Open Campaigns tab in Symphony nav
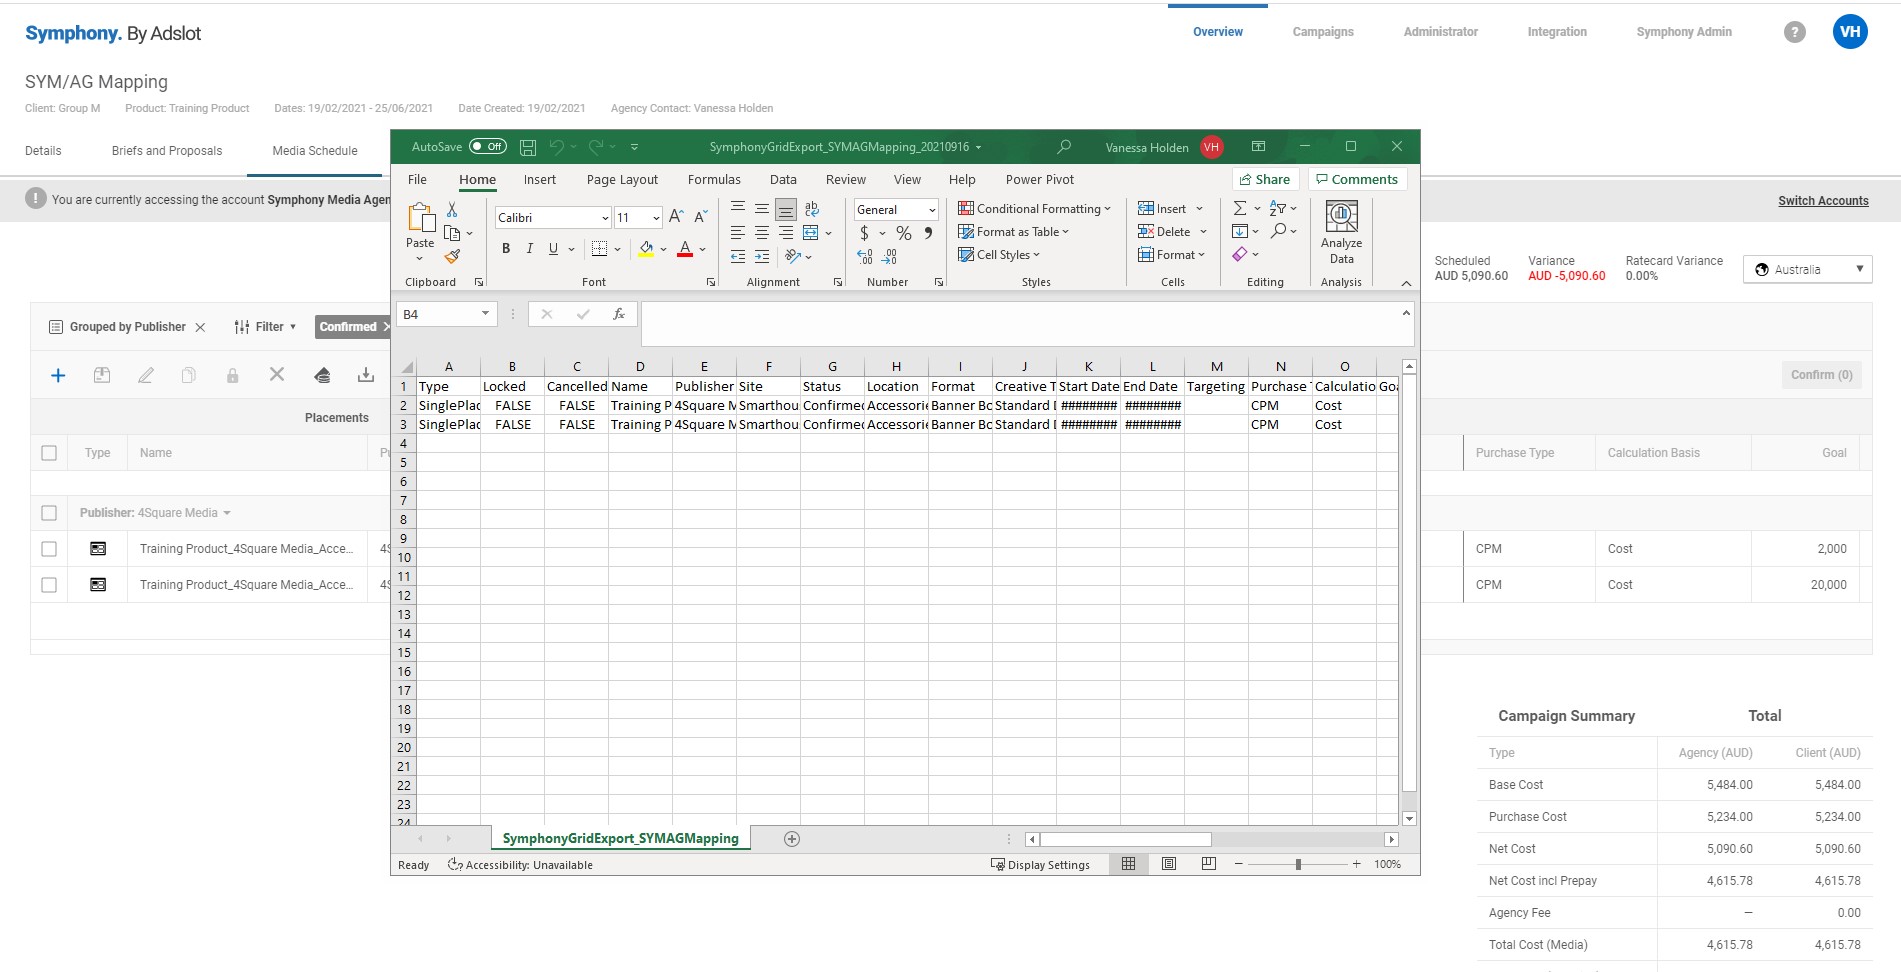Viewport: 1901px width, 972px height. point(1322,32)
